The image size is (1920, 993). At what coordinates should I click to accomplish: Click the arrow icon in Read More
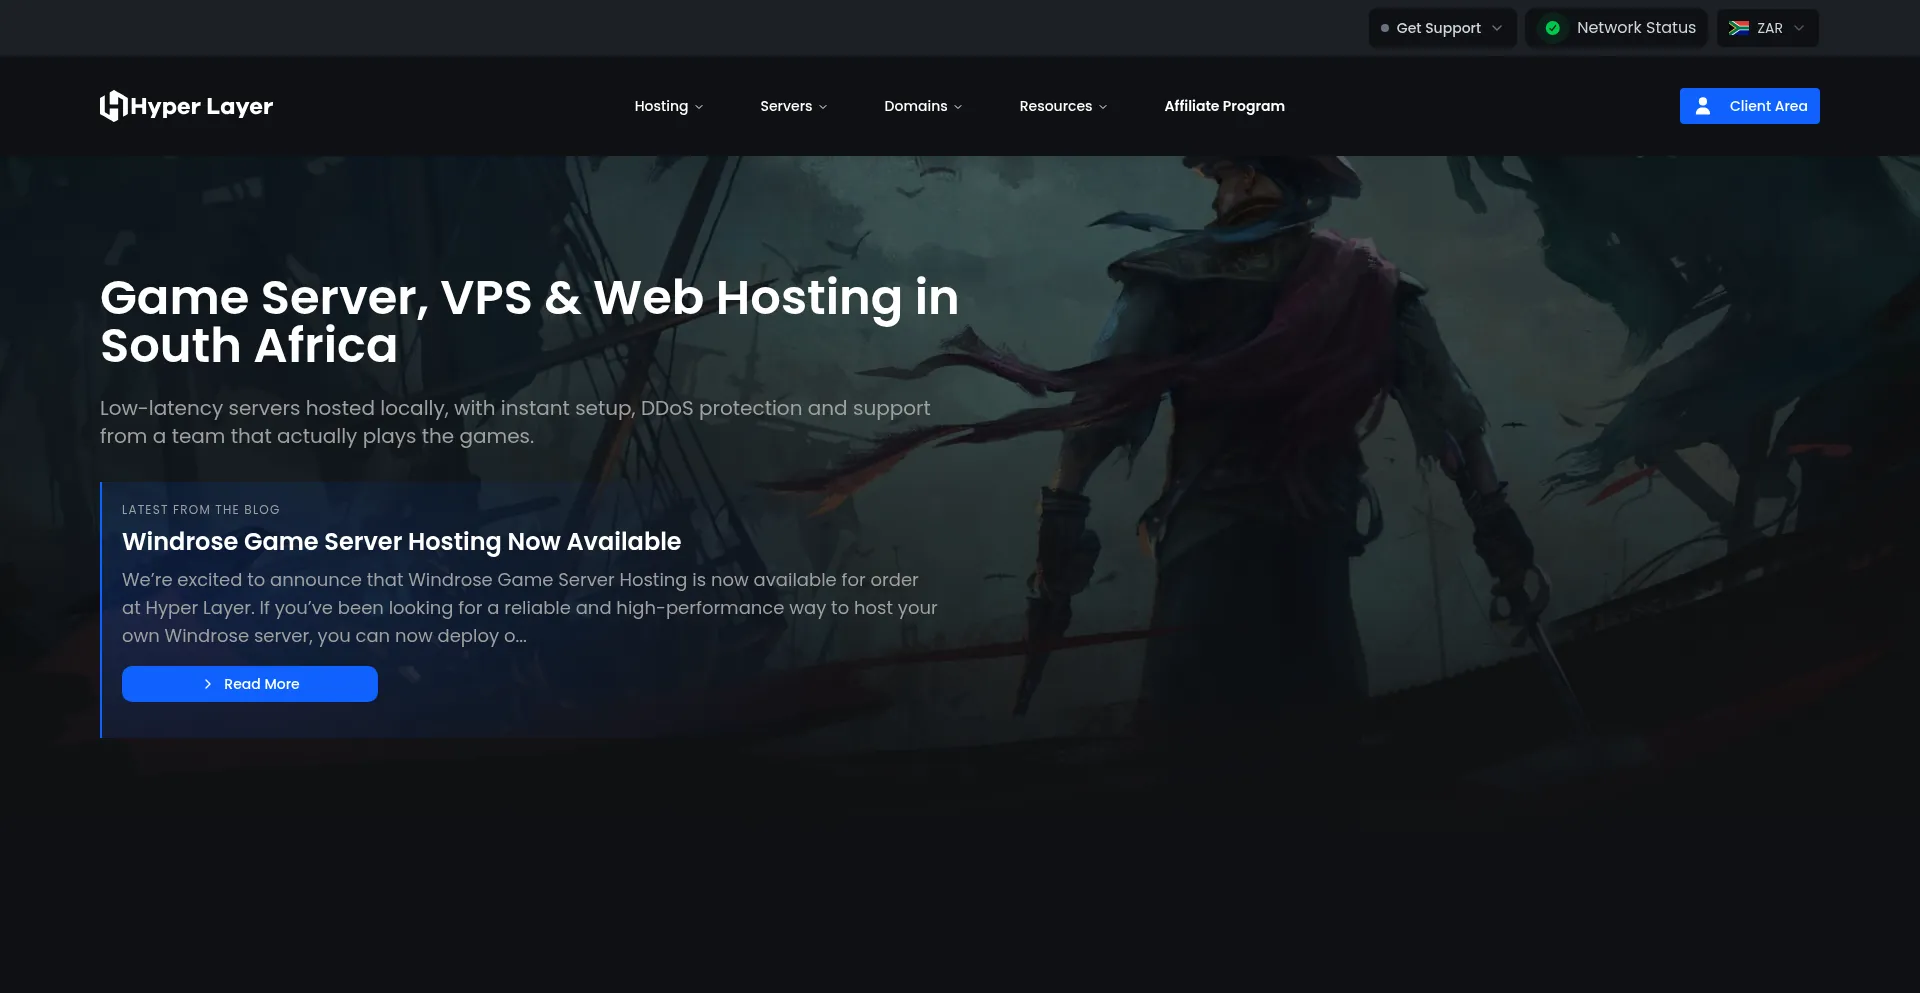(208, 684)
